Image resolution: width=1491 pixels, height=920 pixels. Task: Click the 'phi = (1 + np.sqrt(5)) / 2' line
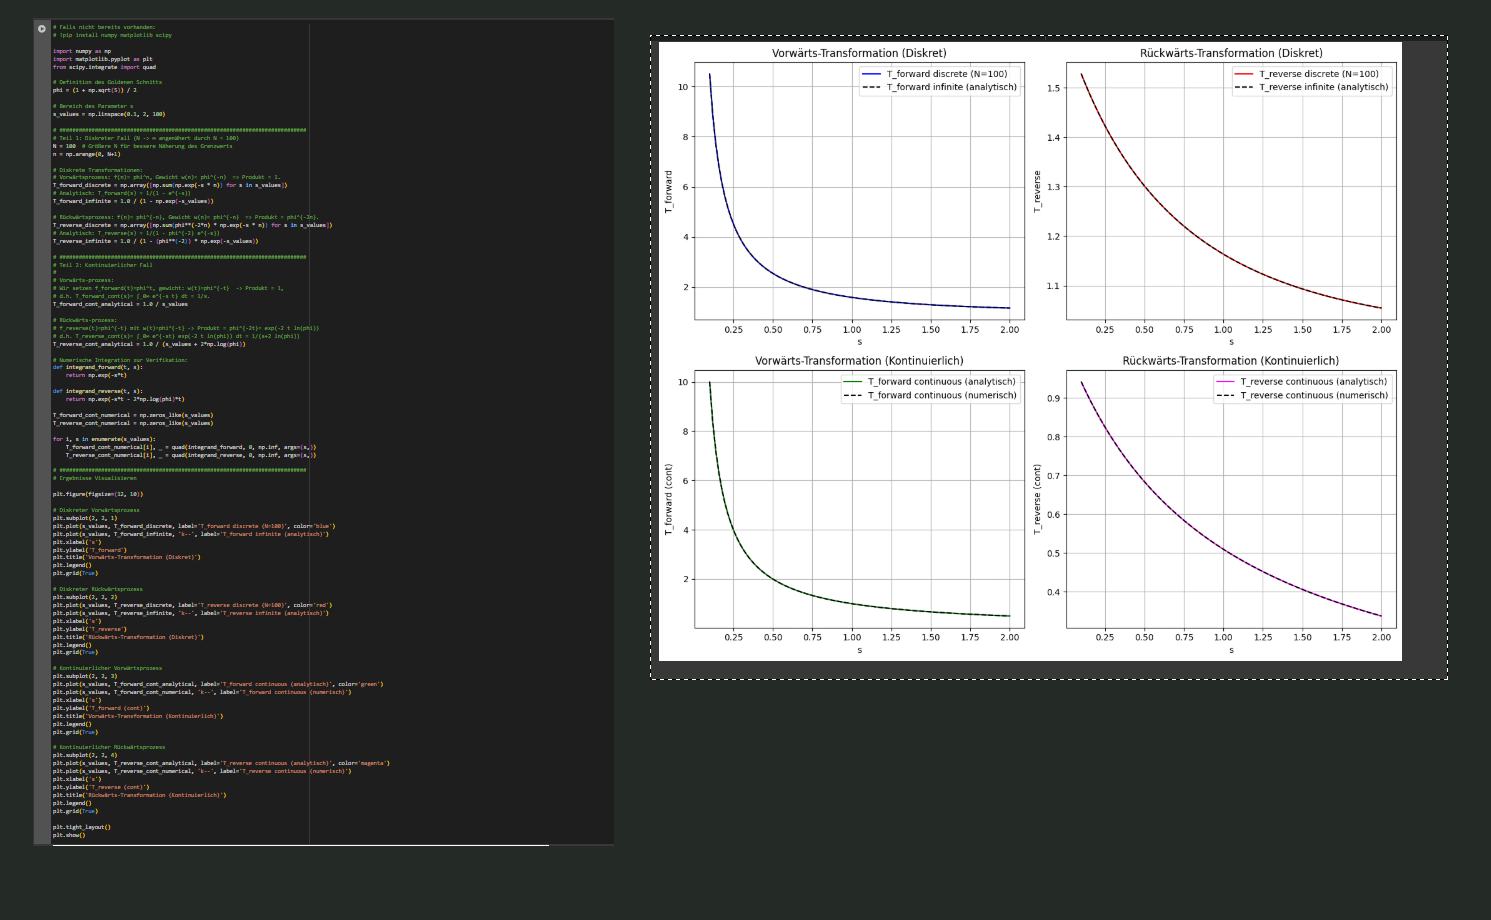point(95,90)
